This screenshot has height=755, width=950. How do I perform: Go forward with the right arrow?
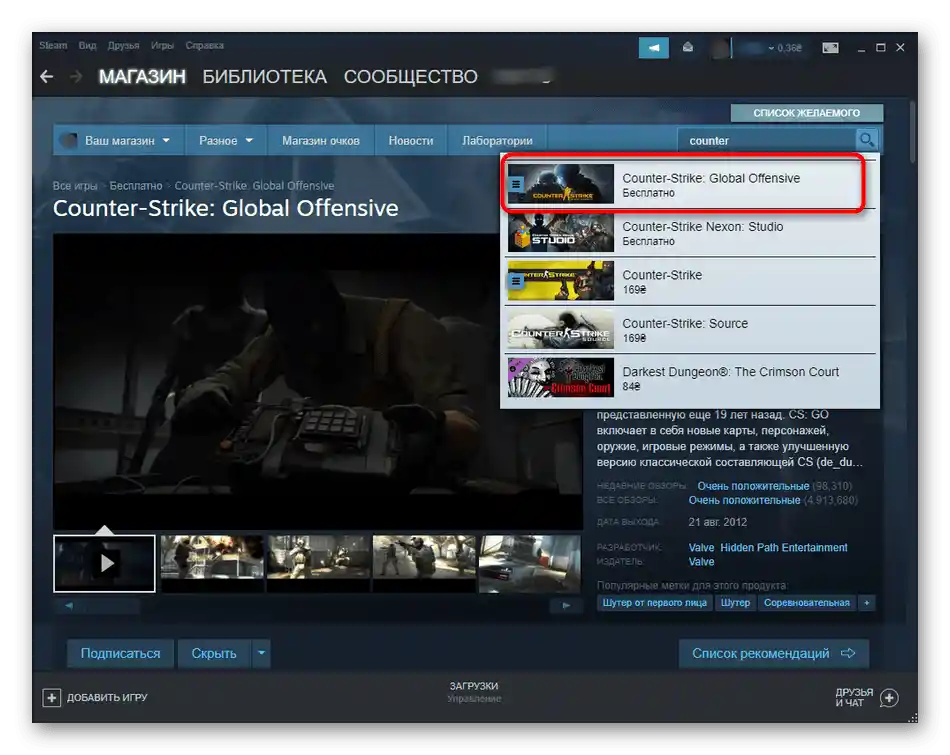point(76,77)
